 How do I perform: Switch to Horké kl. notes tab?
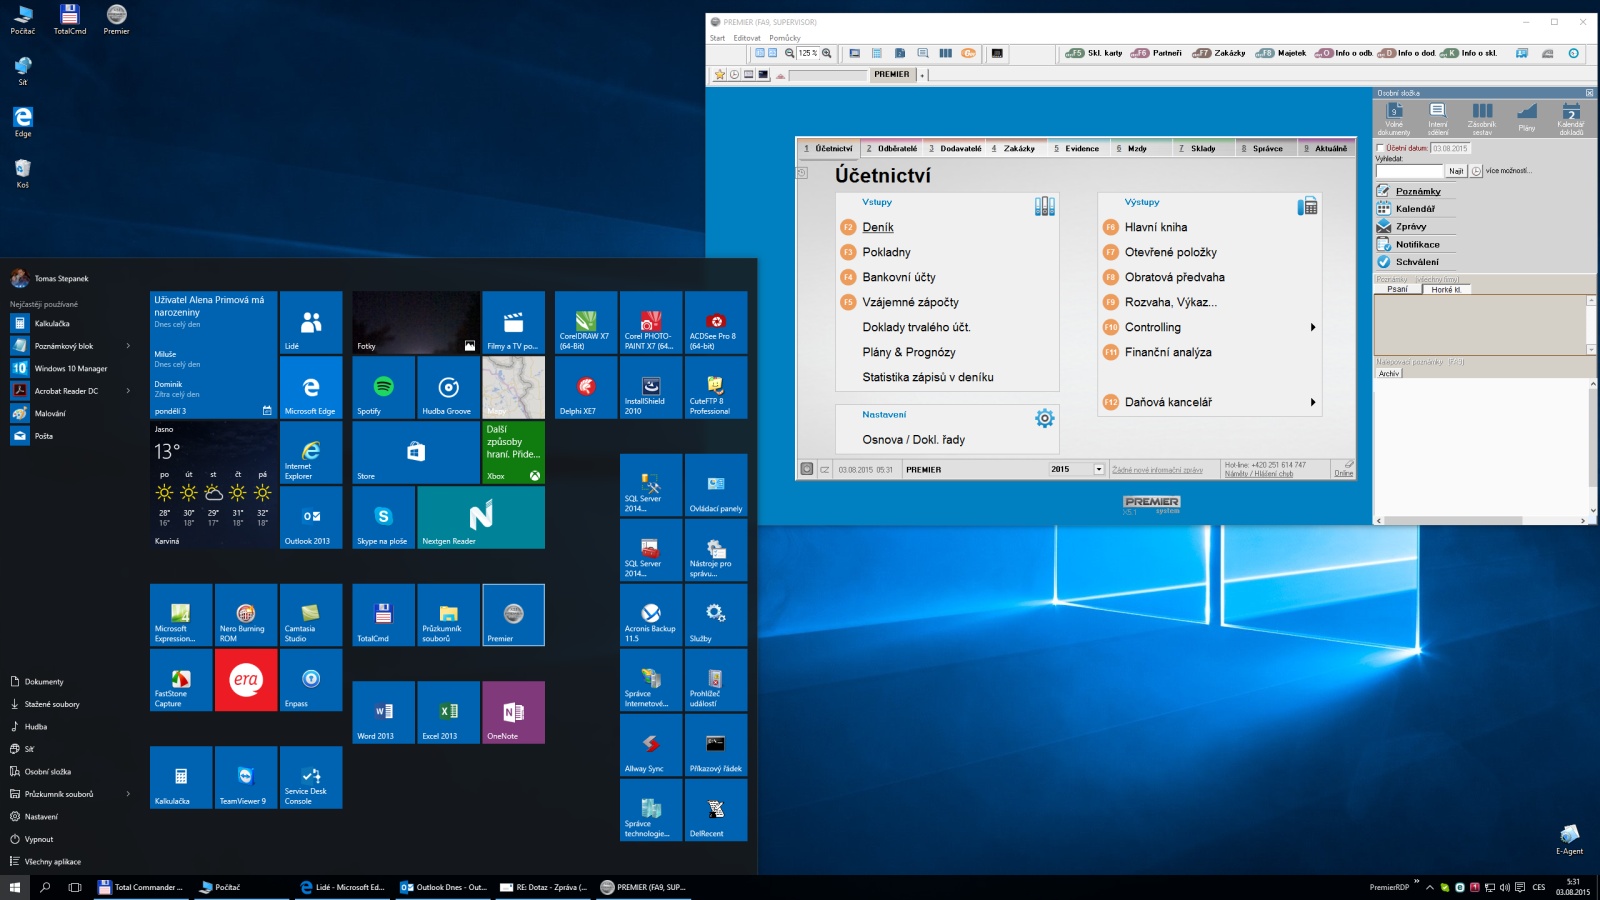click(x=1445, y=289)
